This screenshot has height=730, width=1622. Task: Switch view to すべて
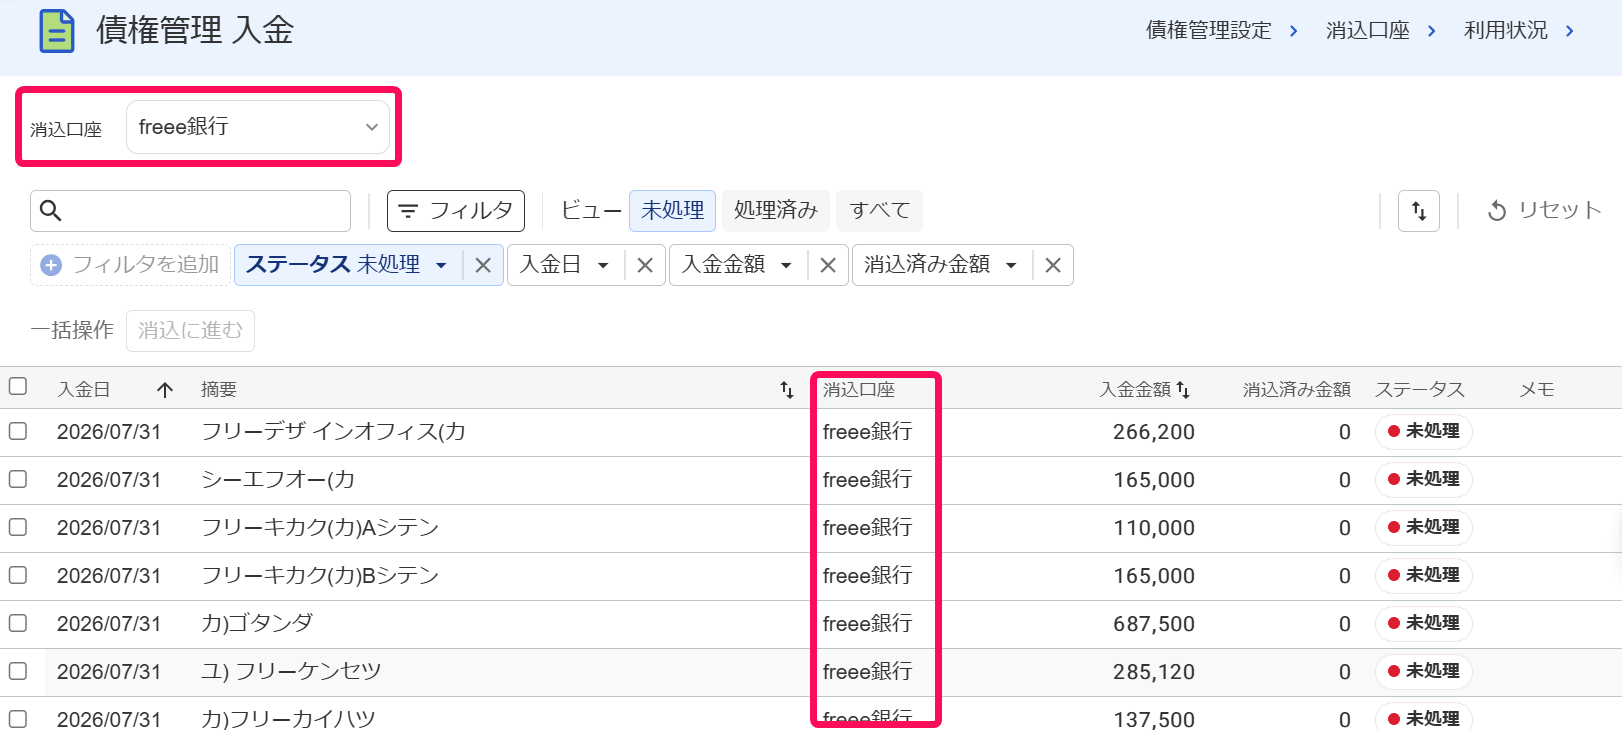(880, 211)
